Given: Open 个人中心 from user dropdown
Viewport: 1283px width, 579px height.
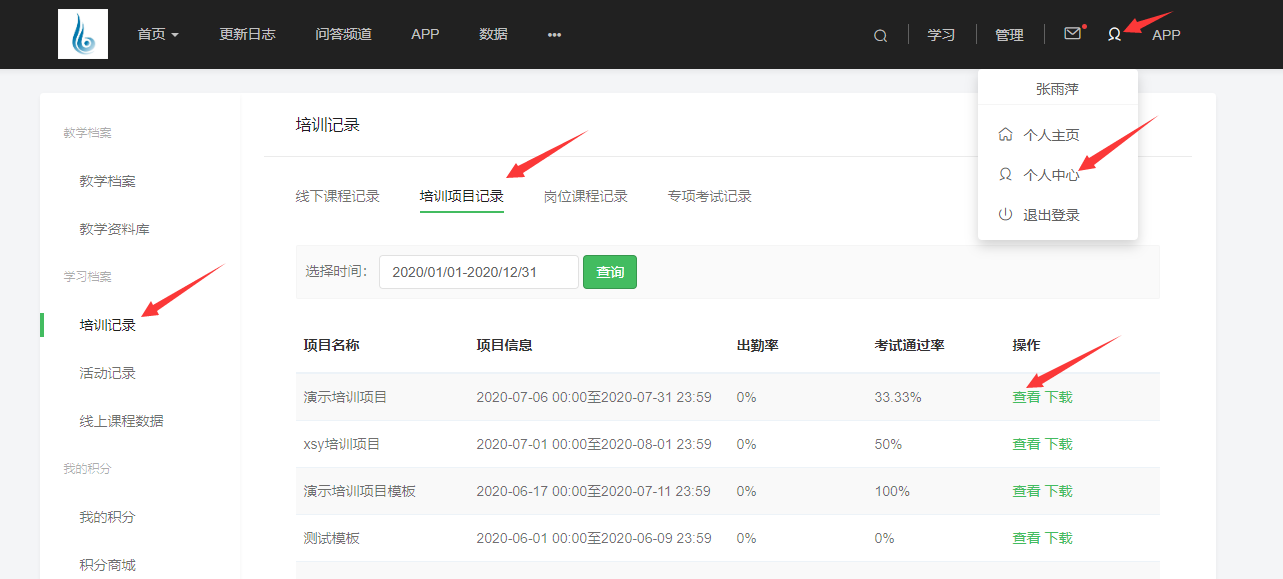Looking at the screenshot, I should 1051,175.
